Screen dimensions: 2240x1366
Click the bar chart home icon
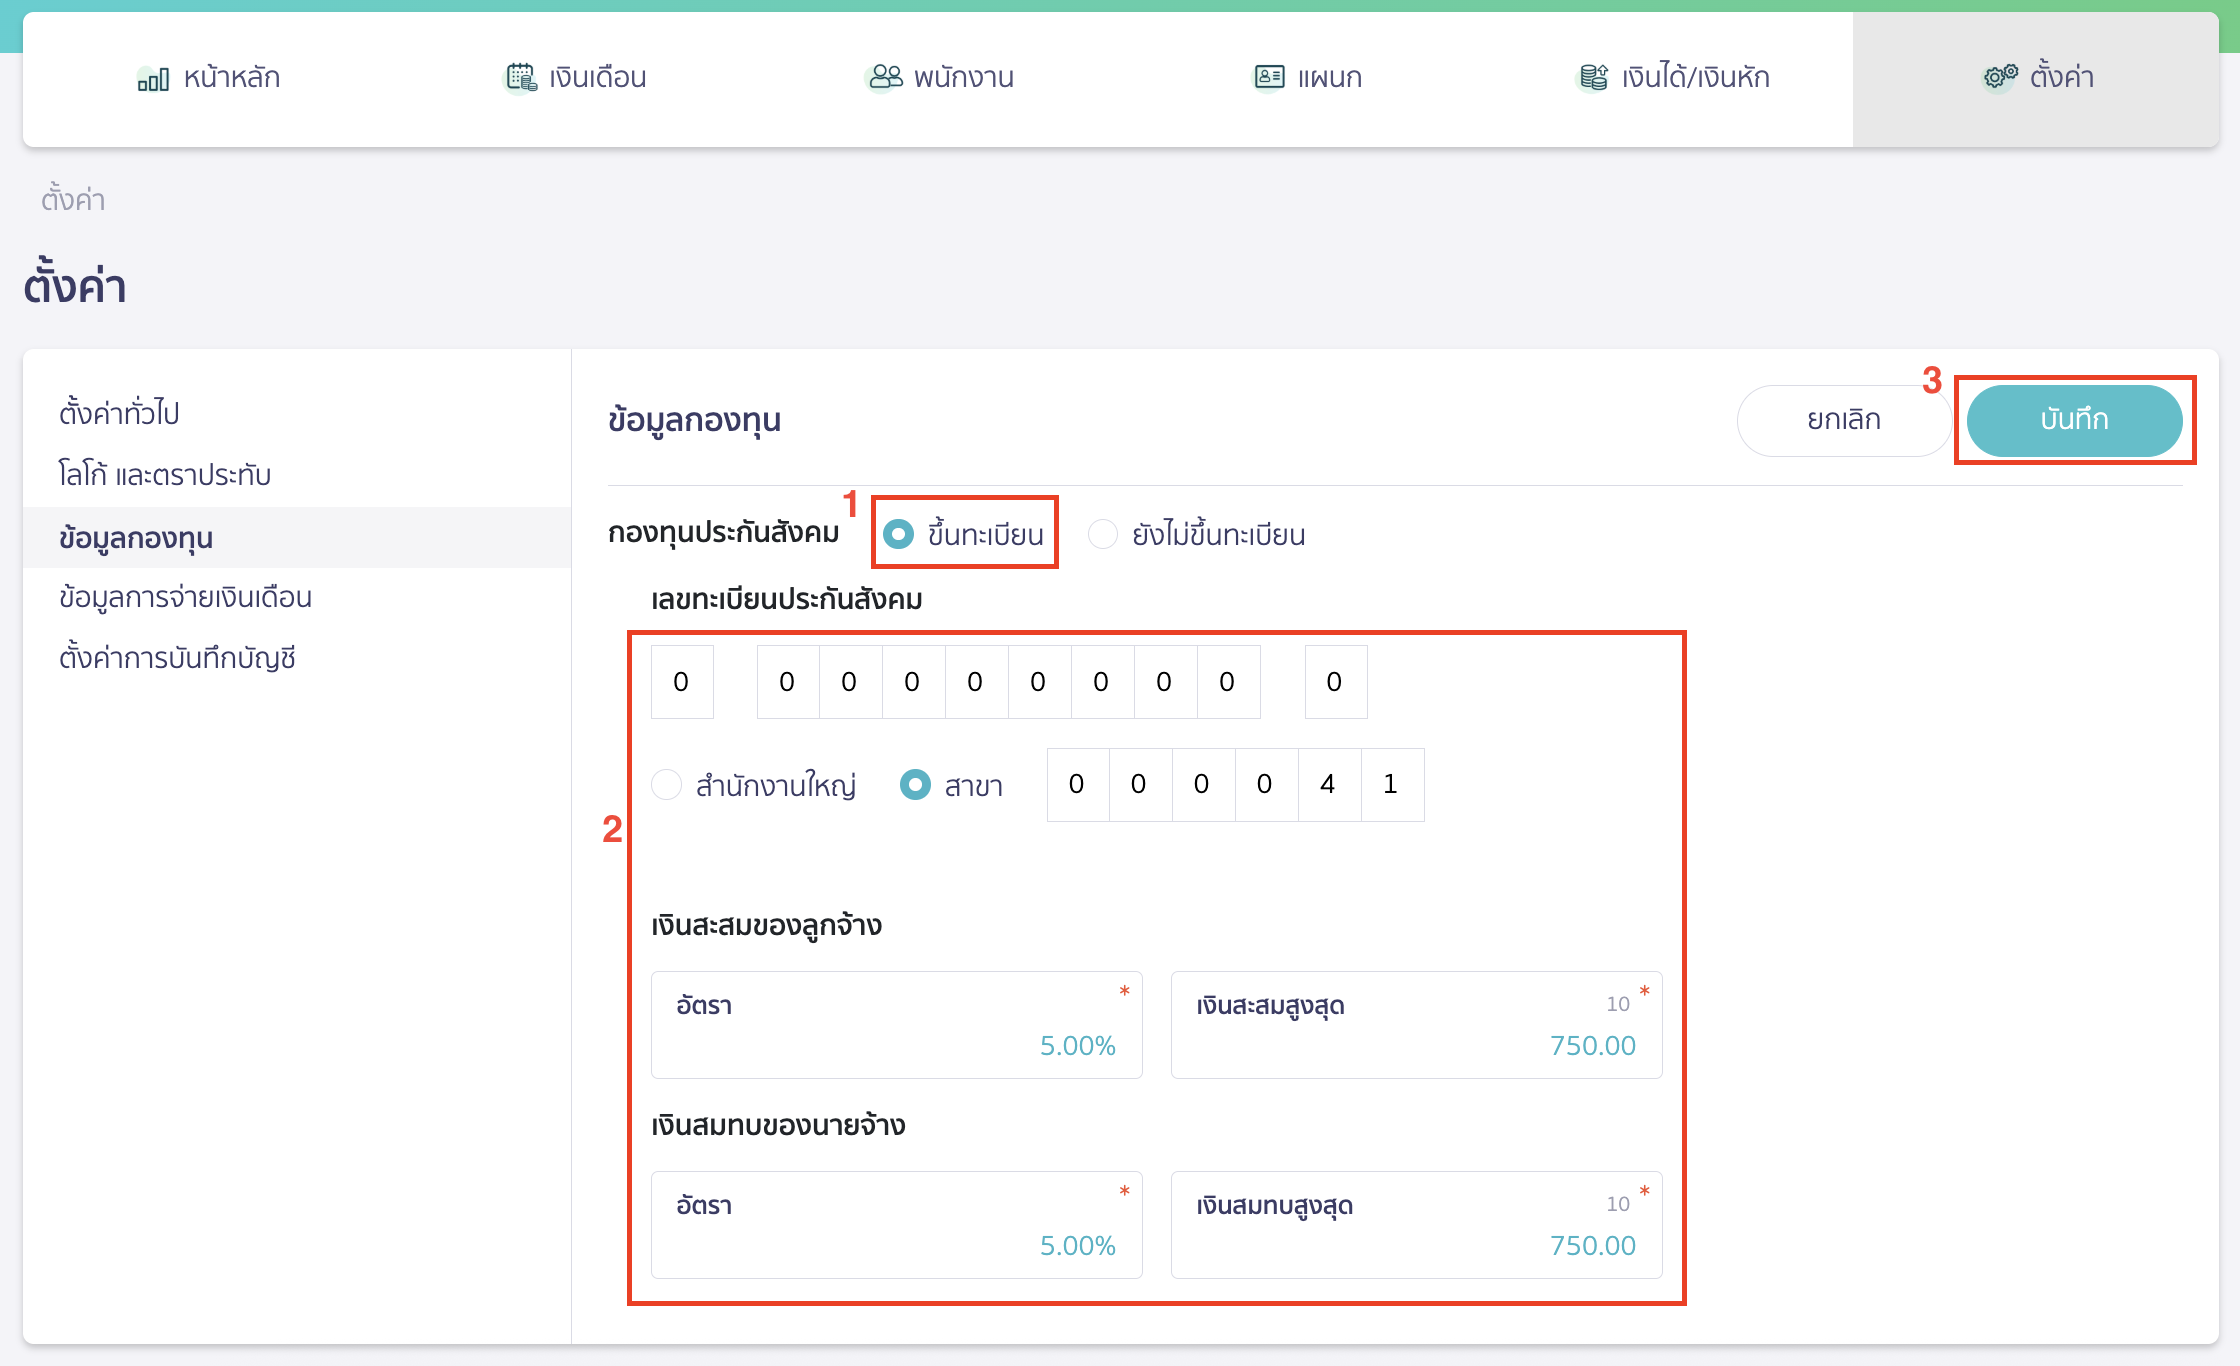(153, 78)
